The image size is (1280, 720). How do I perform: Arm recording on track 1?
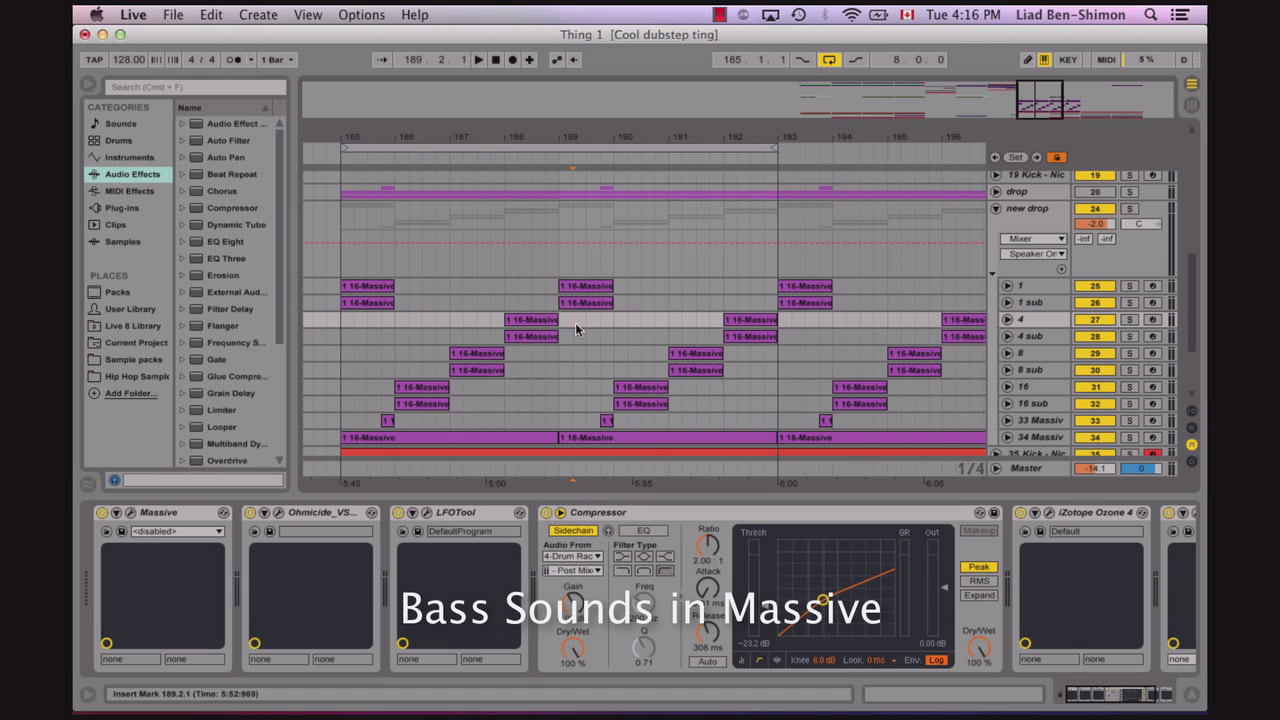1152,286
